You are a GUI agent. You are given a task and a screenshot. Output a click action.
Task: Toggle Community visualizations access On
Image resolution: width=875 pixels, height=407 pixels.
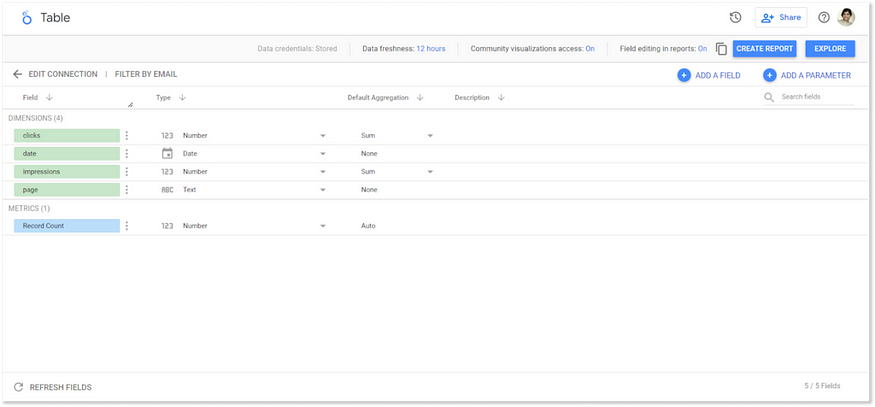[x=590, y=48]
